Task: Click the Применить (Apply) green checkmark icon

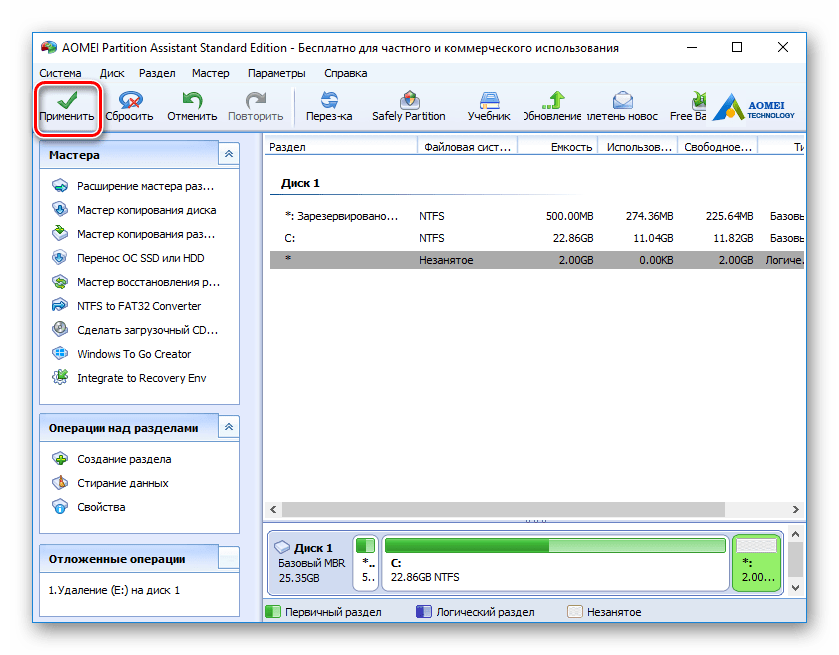Action: tap(67, 100)
